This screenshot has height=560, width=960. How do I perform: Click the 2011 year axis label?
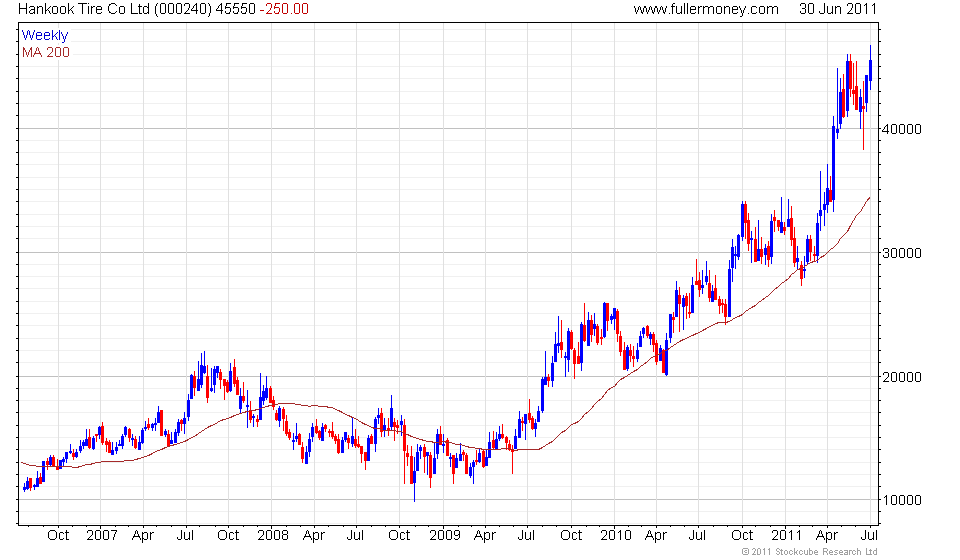coord(786,536)
